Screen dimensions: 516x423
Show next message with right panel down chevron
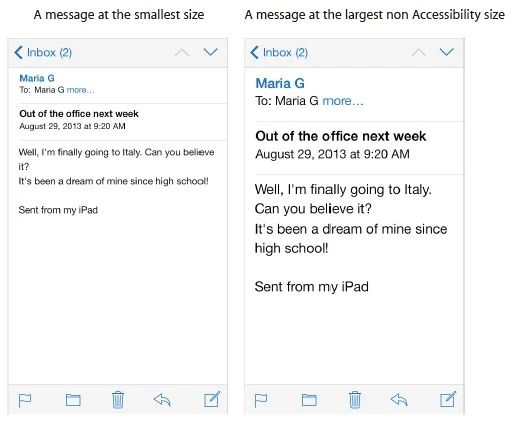click(447, 52)
